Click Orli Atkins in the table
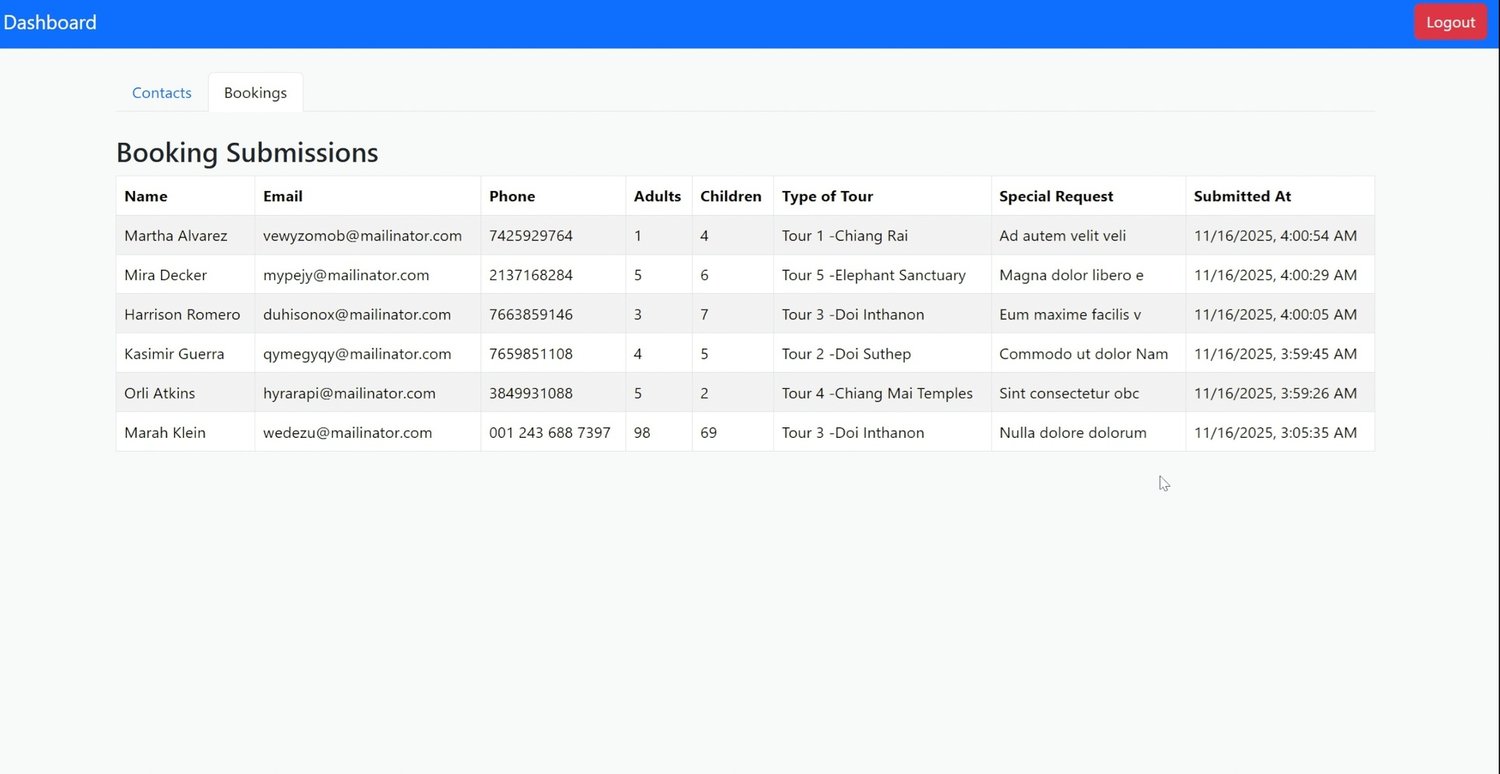 (160, 393)
